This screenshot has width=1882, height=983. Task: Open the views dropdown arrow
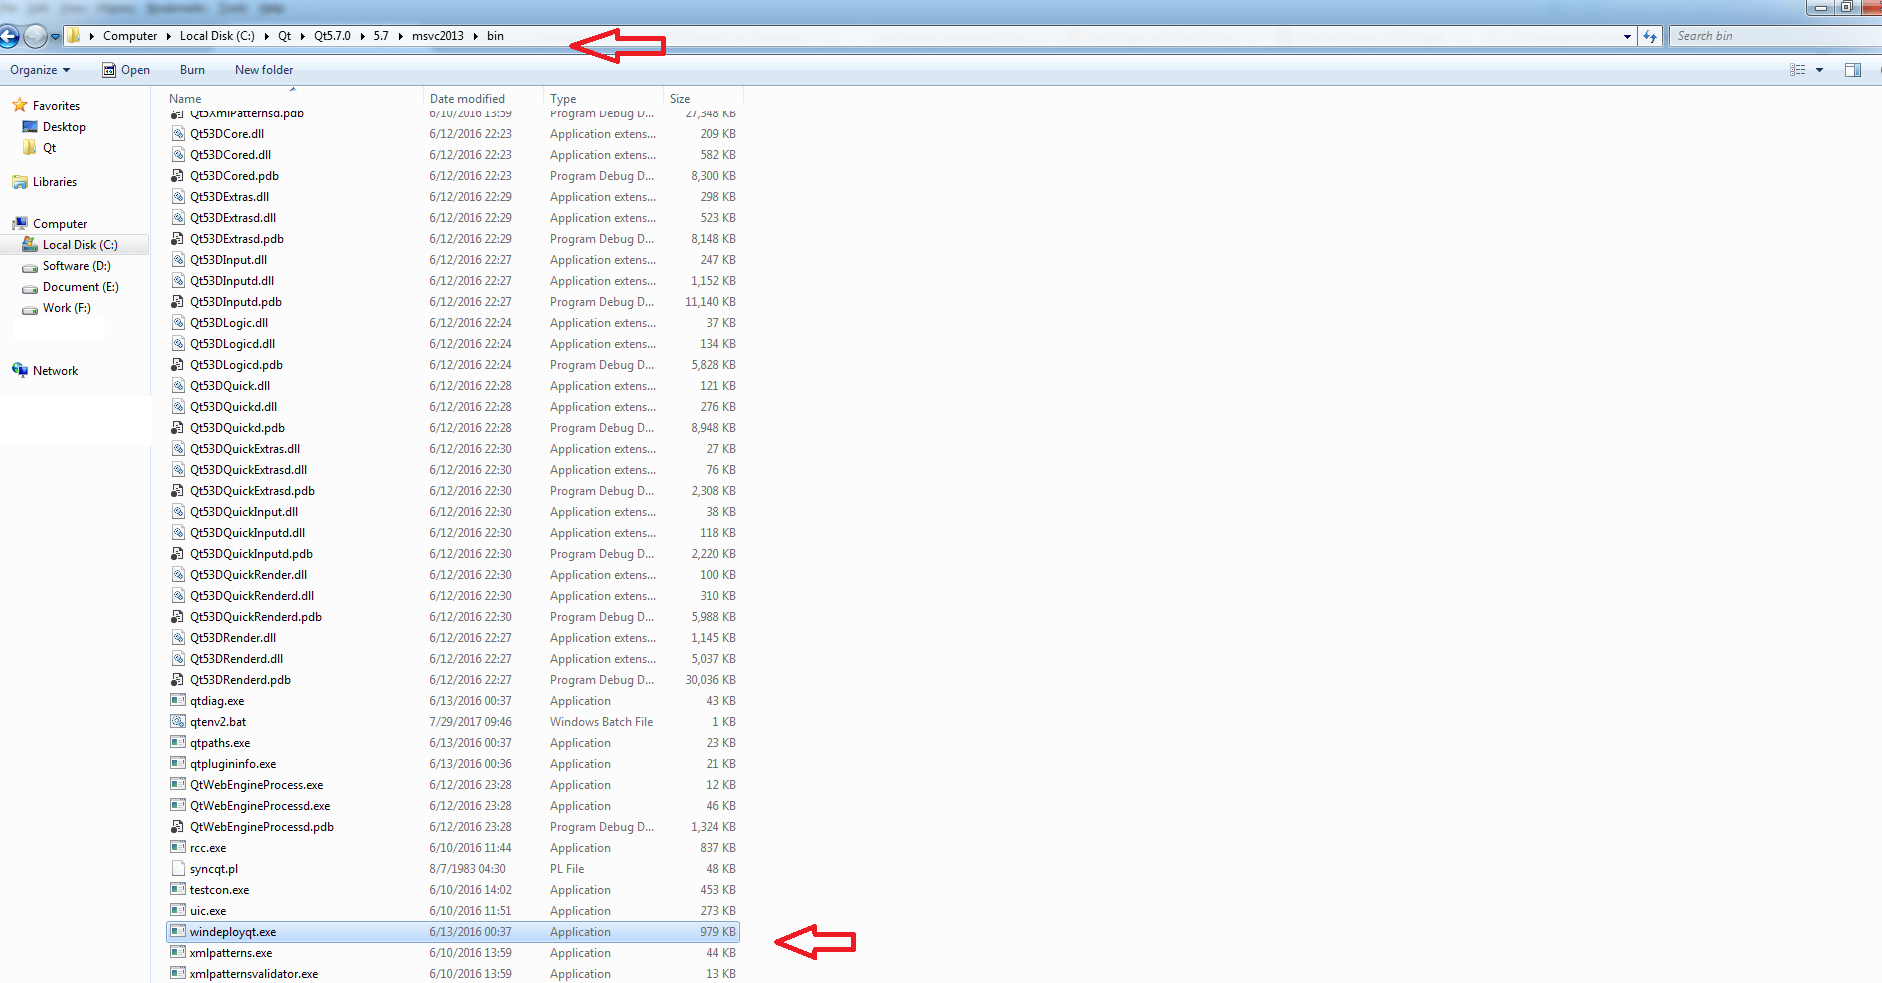[x=1817, y=70]
